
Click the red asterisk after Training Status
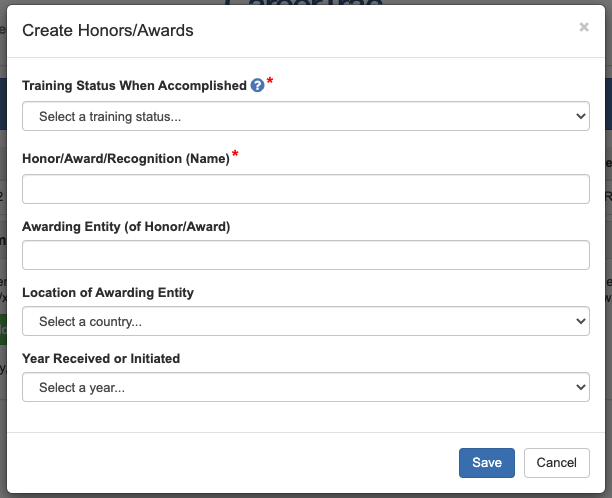click(x=270, y=82)
